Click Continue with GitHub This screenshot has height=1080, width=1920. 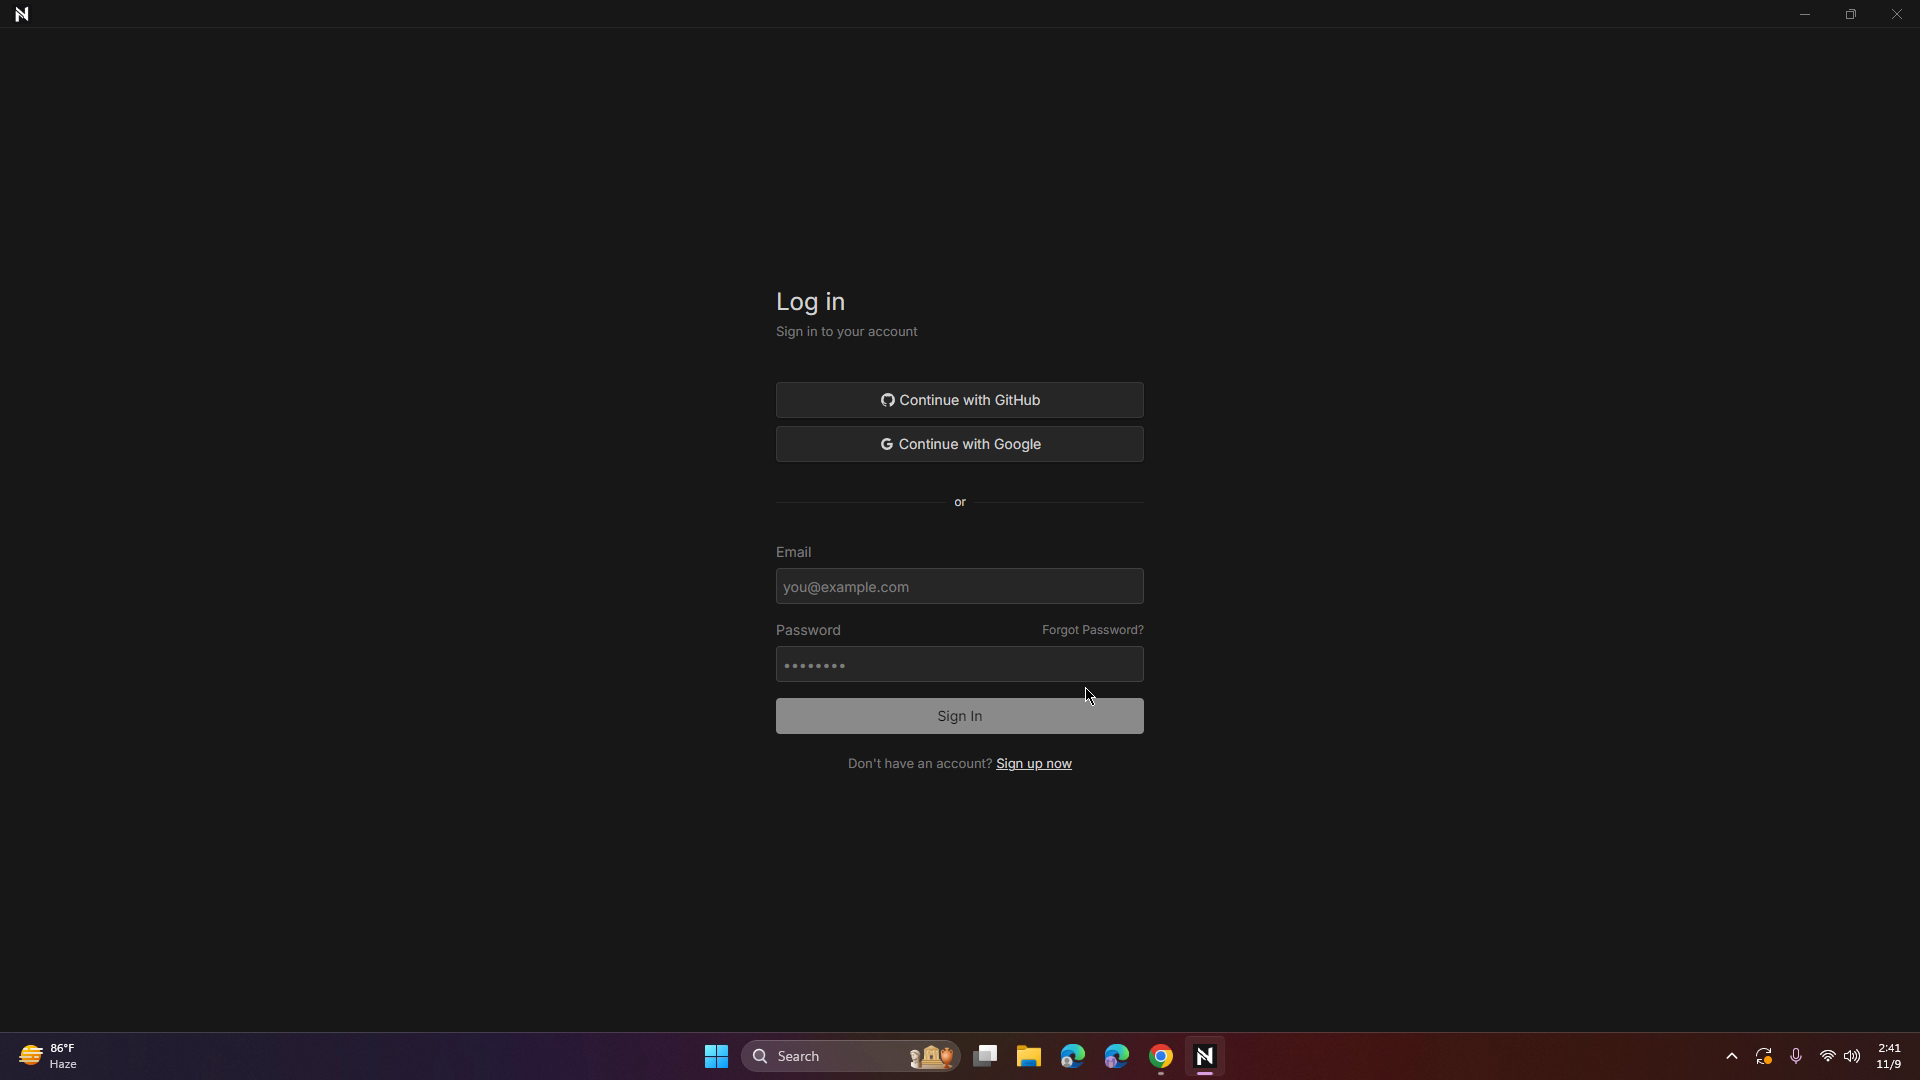pyautogui.click(x=959, y=400)
